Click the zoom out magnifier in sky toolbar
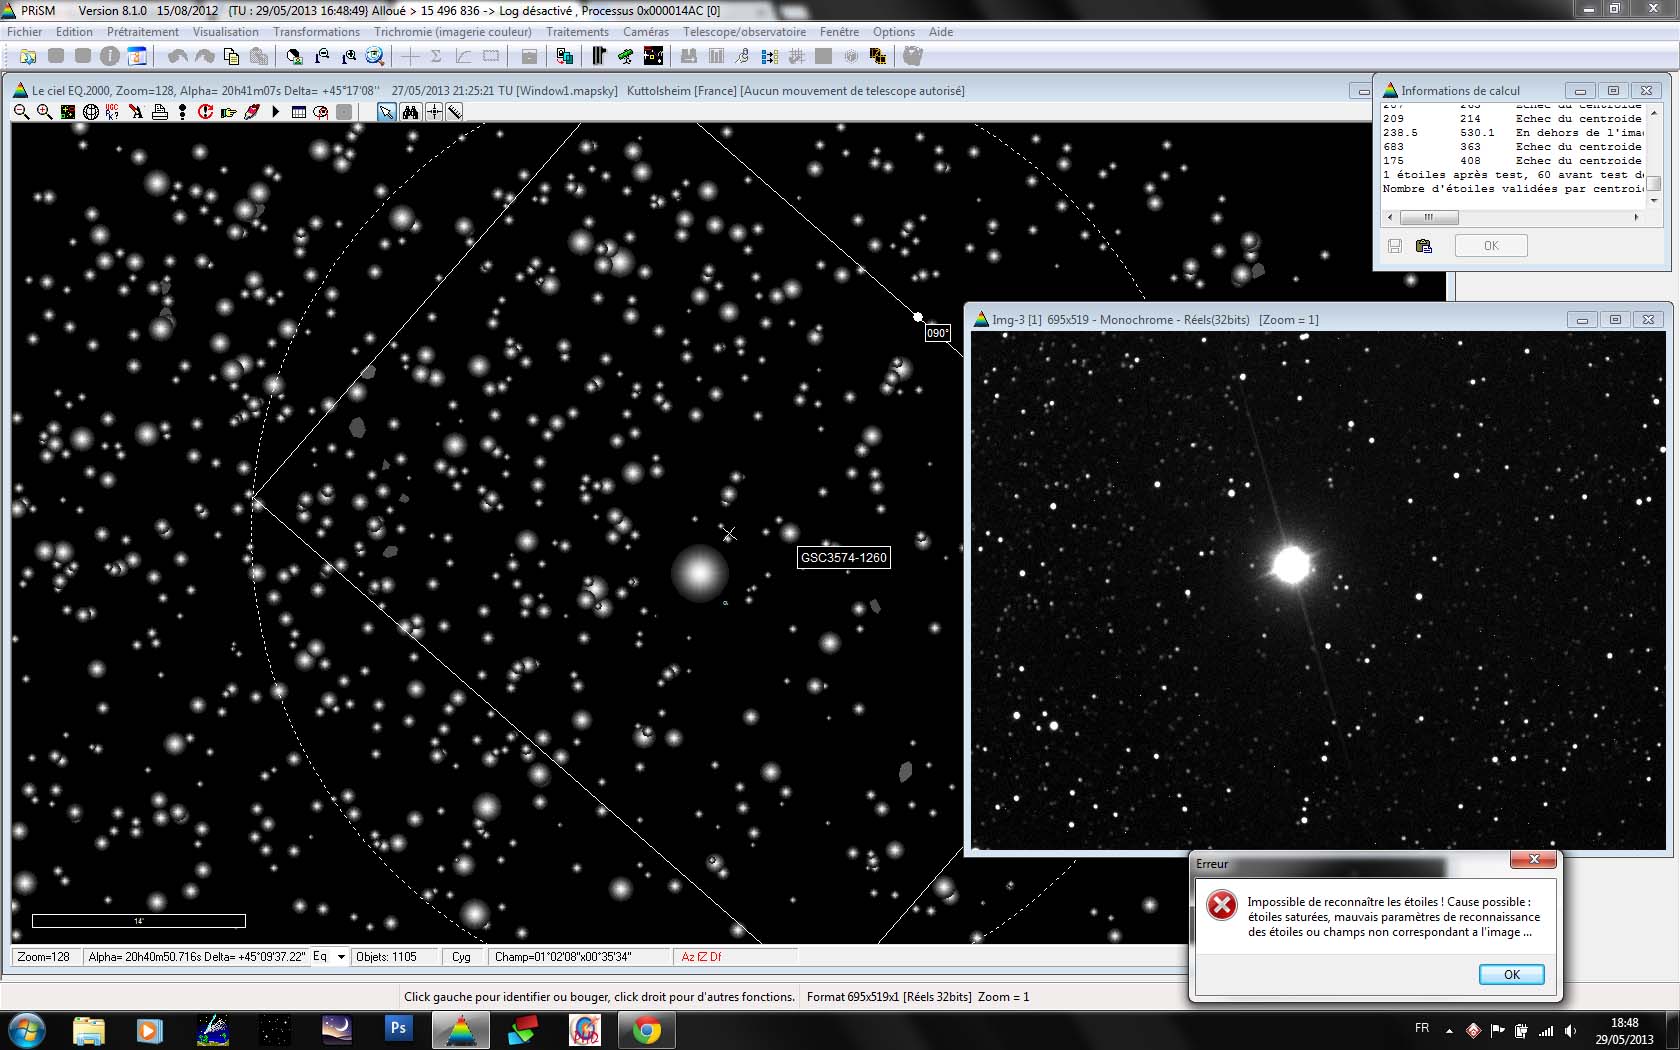Screen dimensions: 1680x1050 (x=21, y=112)
